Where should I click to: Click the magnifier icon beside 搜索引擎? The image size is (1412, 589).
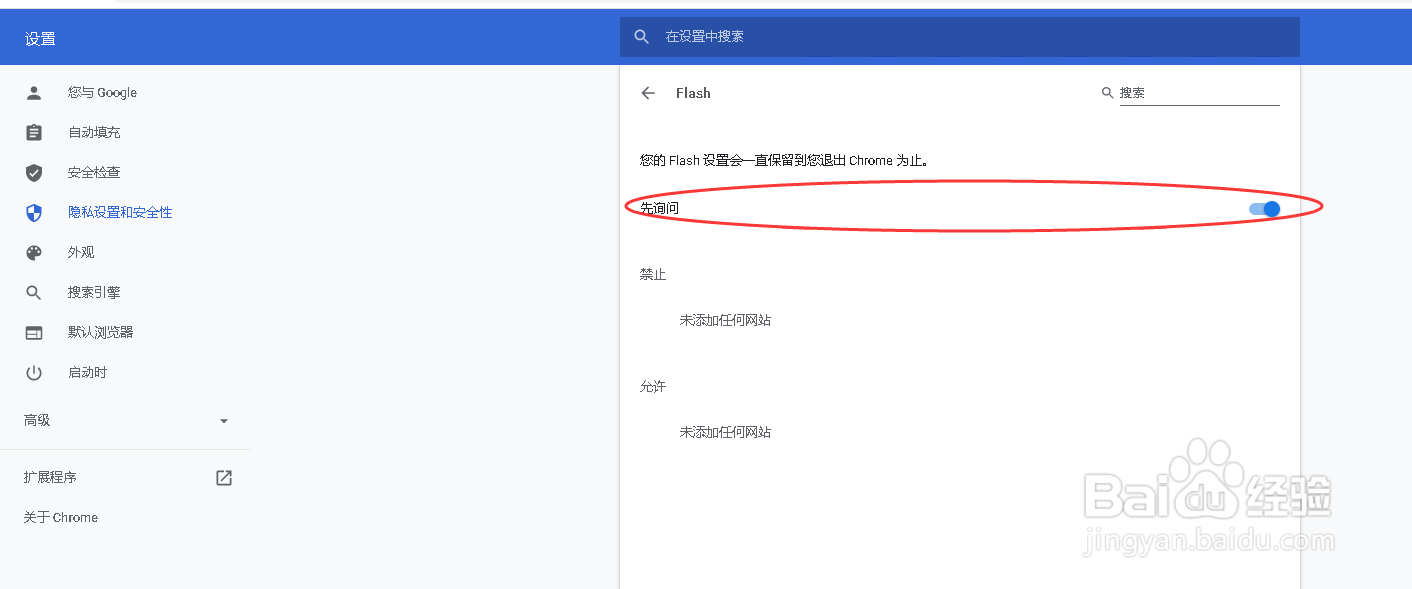point(34,293)
